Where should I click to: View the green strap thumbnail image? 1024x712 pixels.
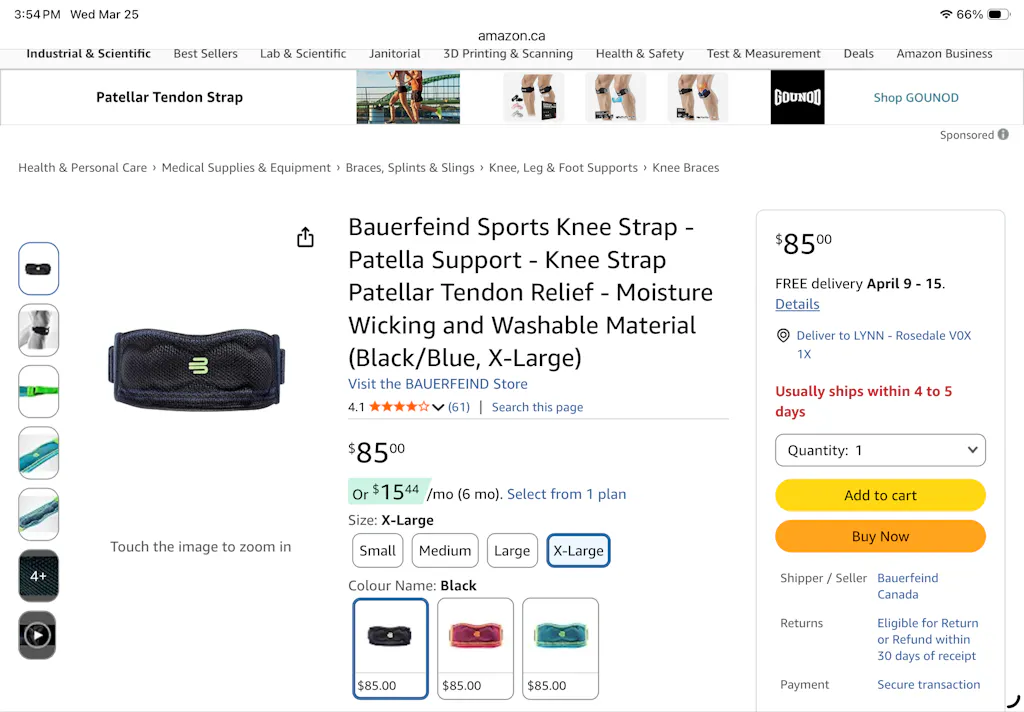tap(38, 391)
